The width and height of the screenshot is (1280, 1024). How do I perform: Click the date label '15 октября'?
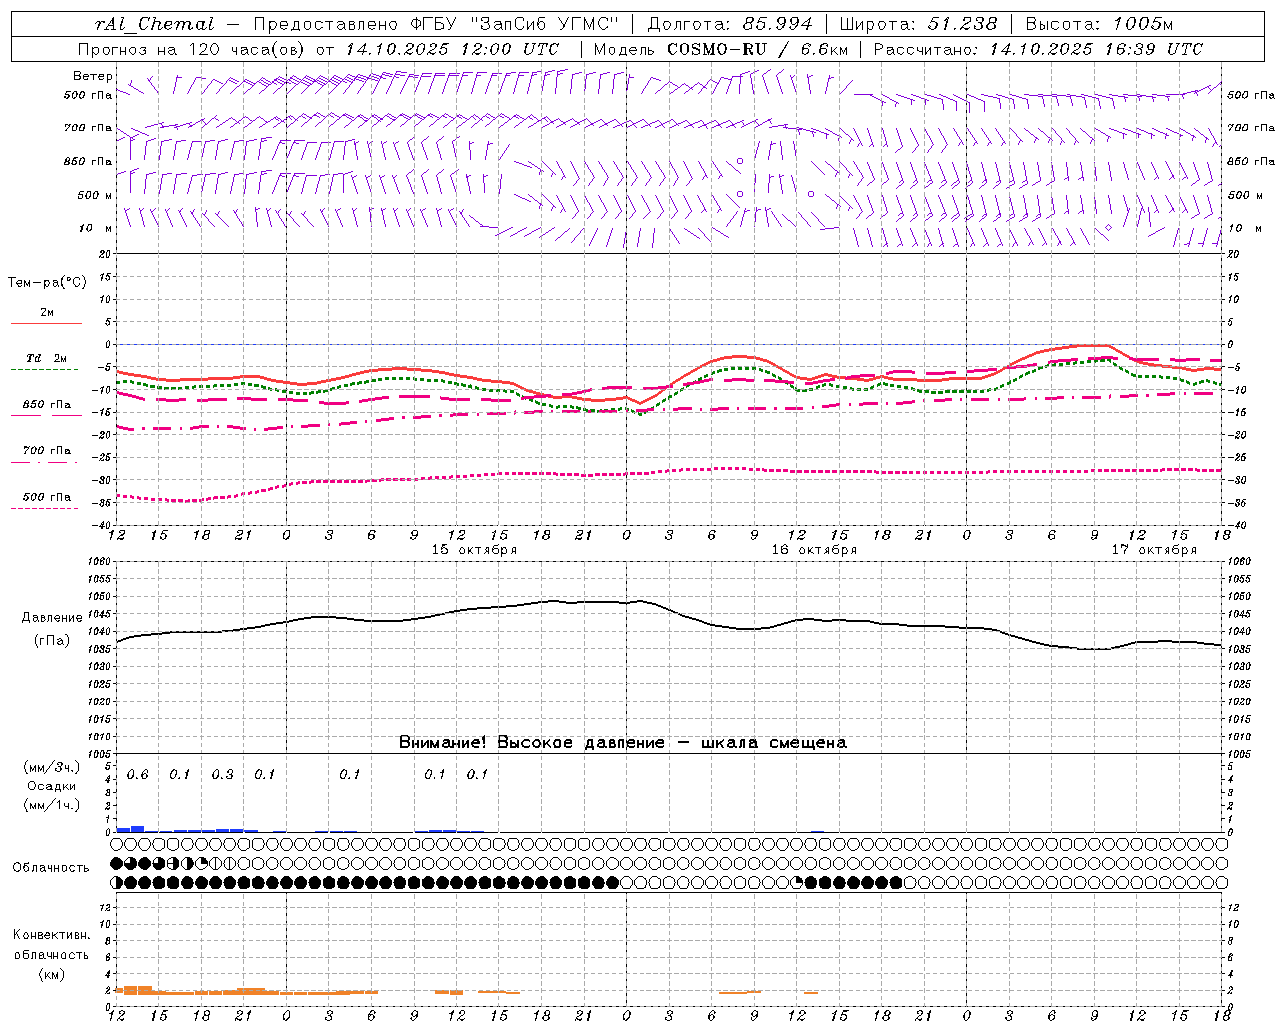click(x=474, y=550)
